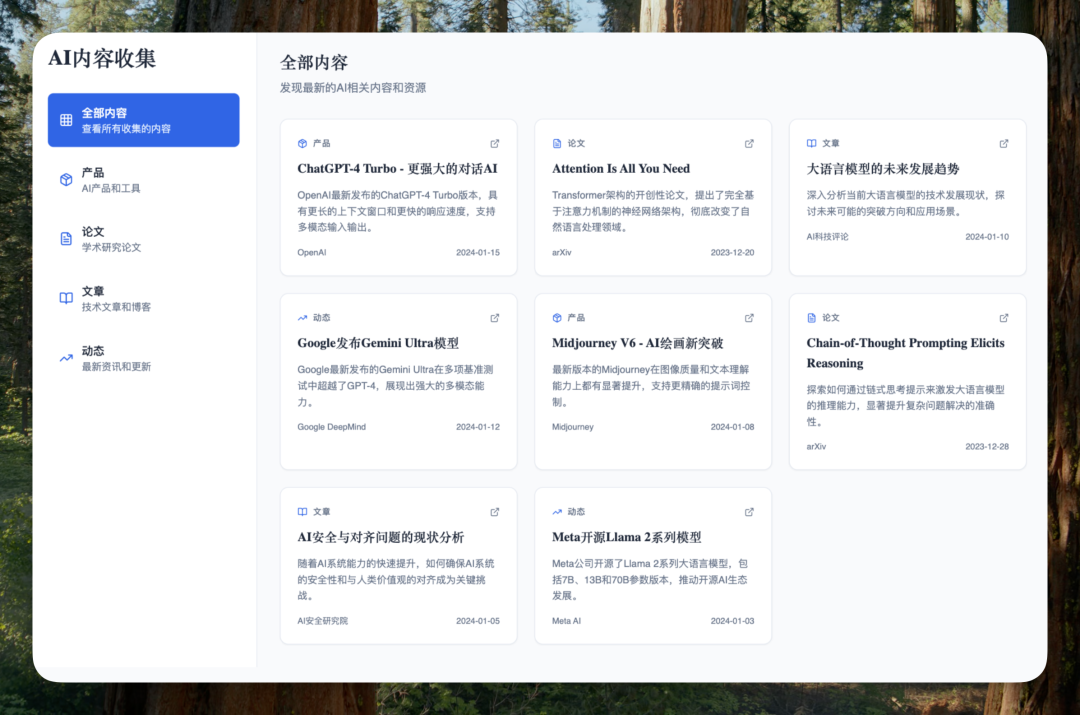
Task: Click the 论文 document icon on Attention card
Action: point(557,143)
